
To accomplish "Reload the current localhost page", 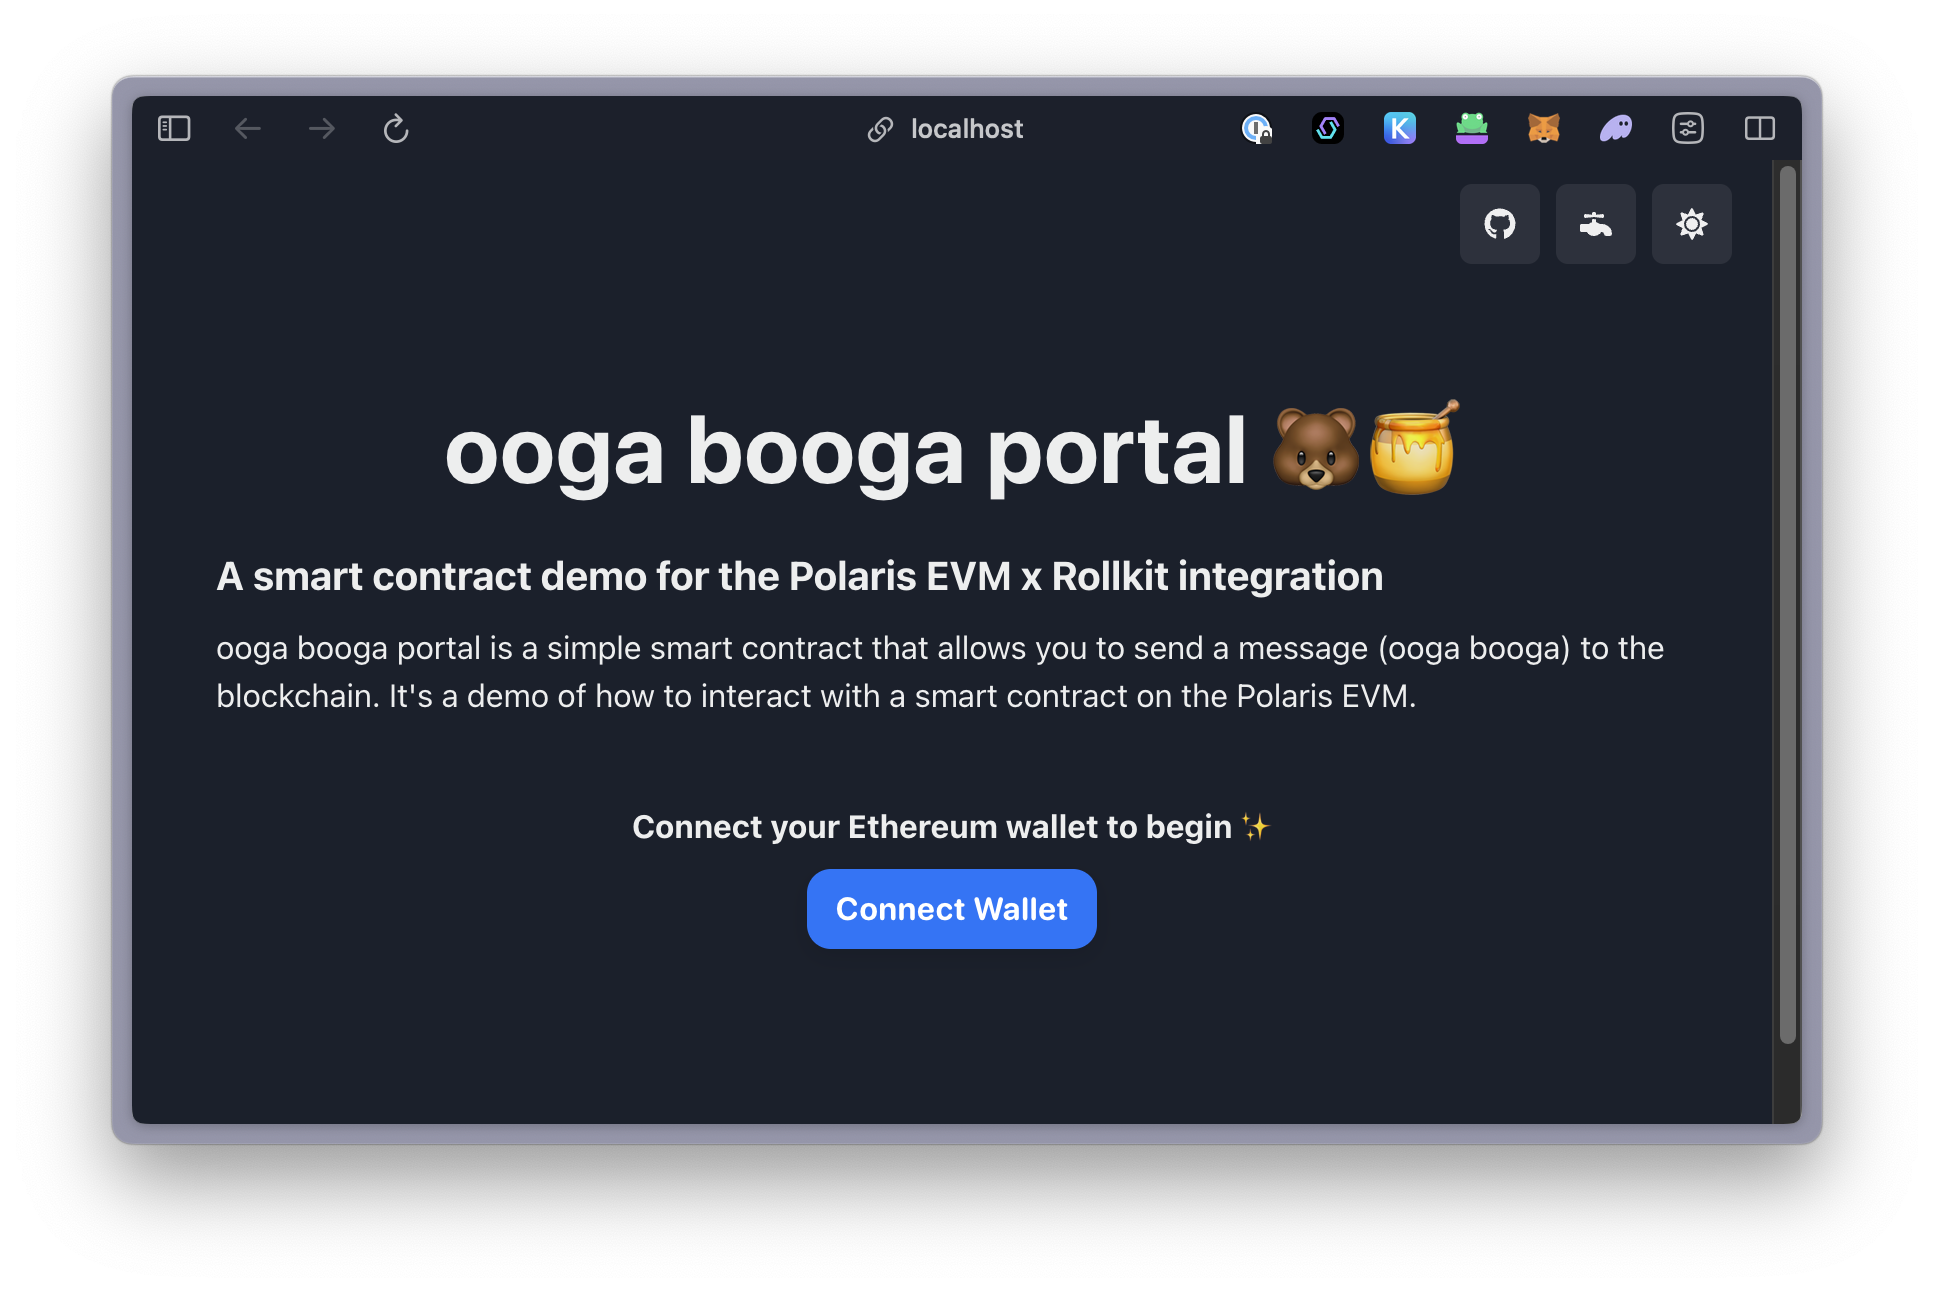I will pyautogui.click(x=397, y=128).
